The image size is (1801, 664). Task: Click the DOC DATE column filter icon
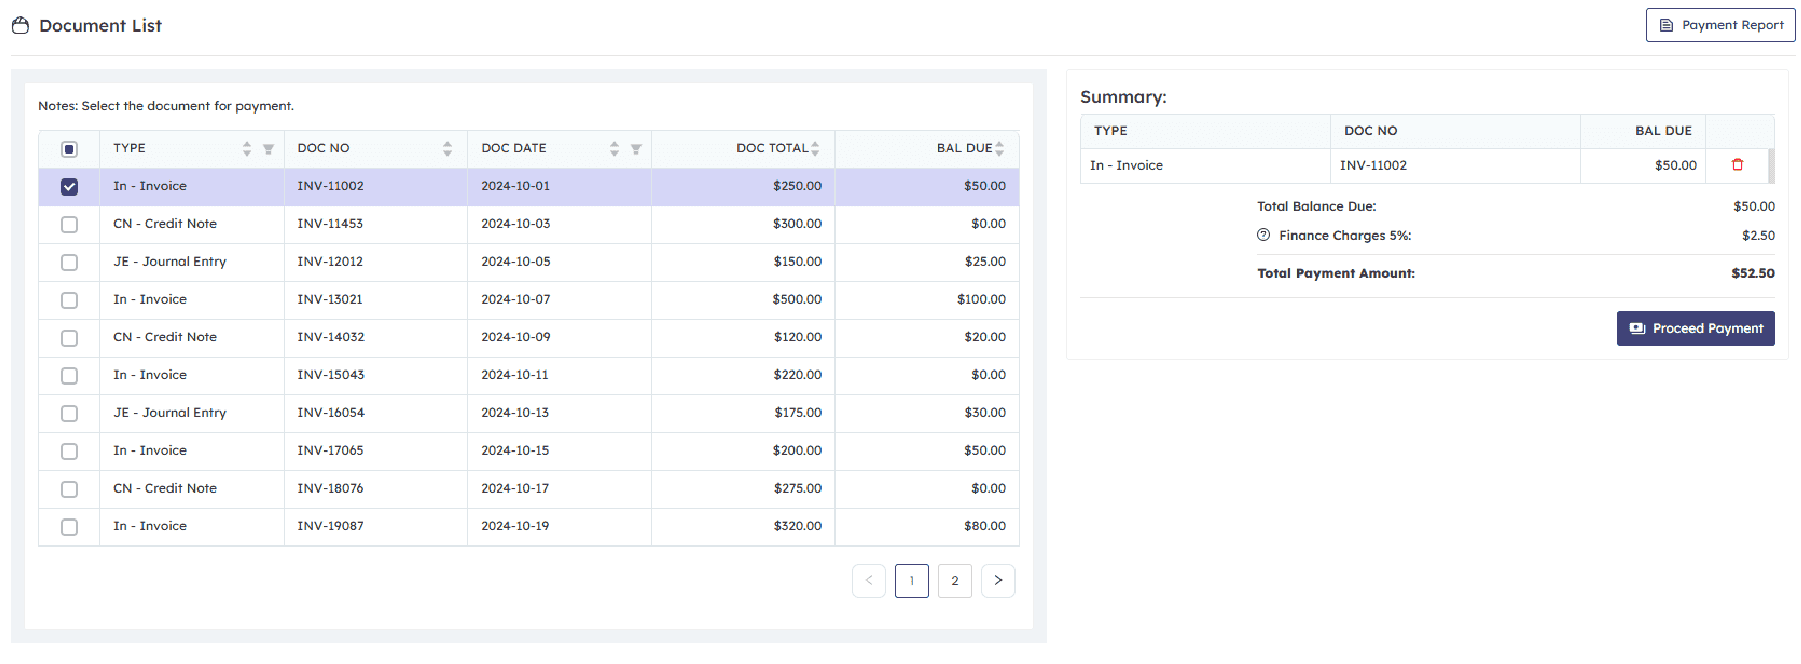pyautogui.click(x=636, y=149)
